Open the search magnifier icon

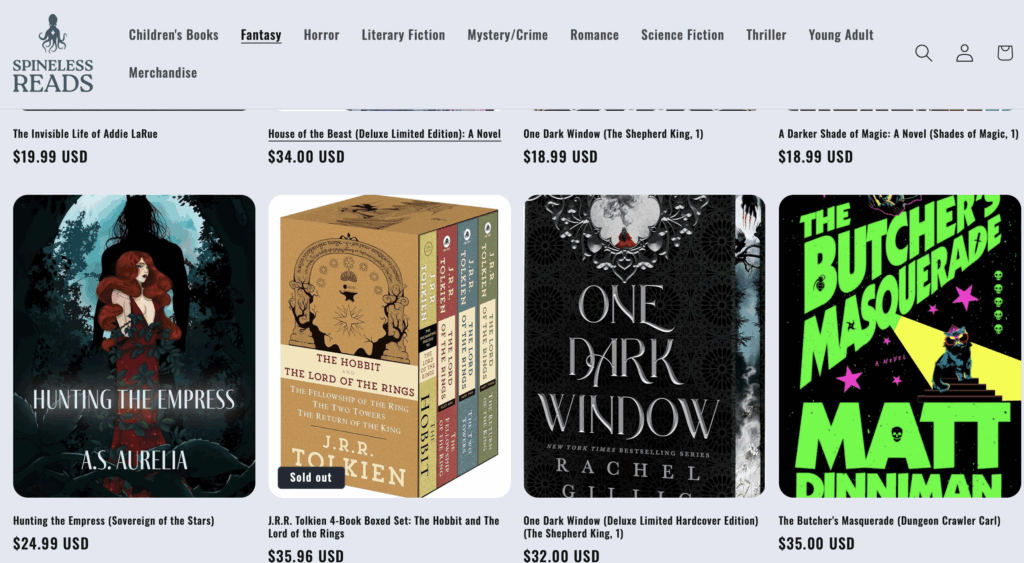coord(923,53)
